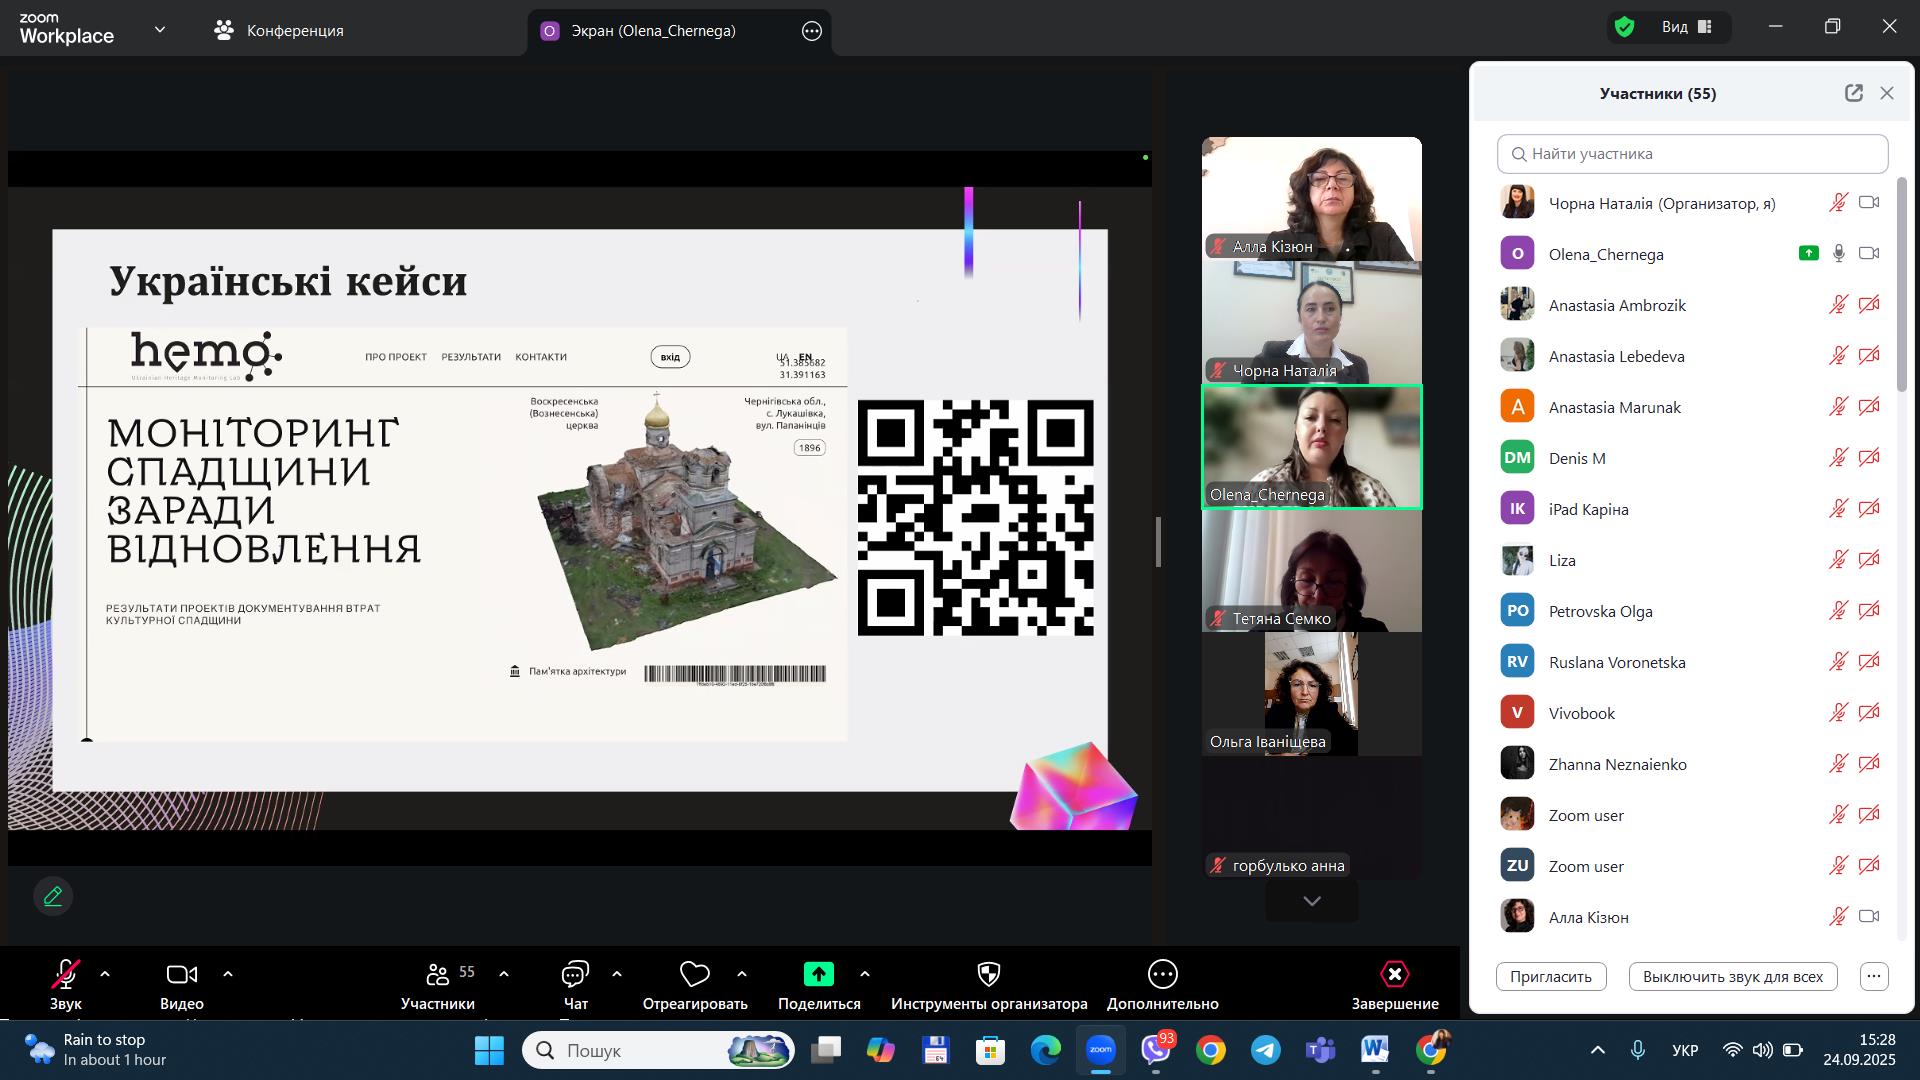Image resolution: width=1920 pixels, height=1080 pixels.
Task: Switch to the Конференция tab
Action: (x=280, y=31)
